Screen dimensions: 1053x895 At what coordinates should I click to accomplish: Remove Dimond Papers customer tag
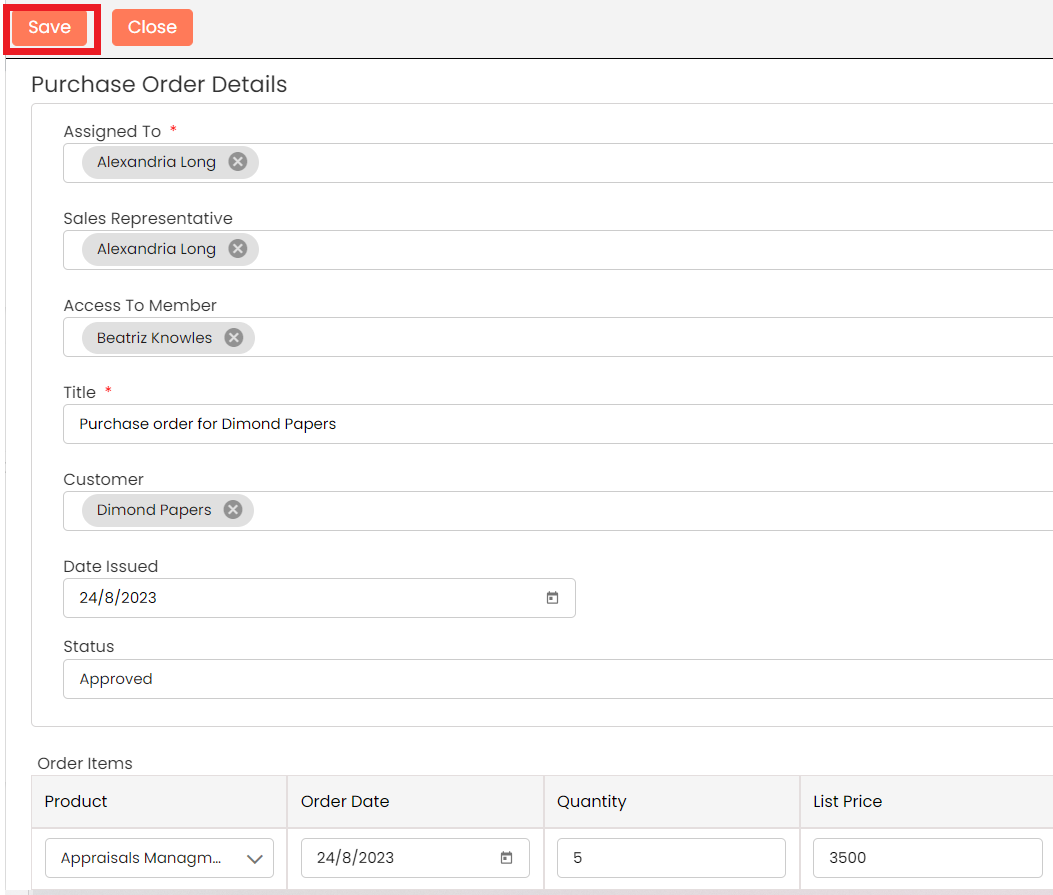coord(233,510)
